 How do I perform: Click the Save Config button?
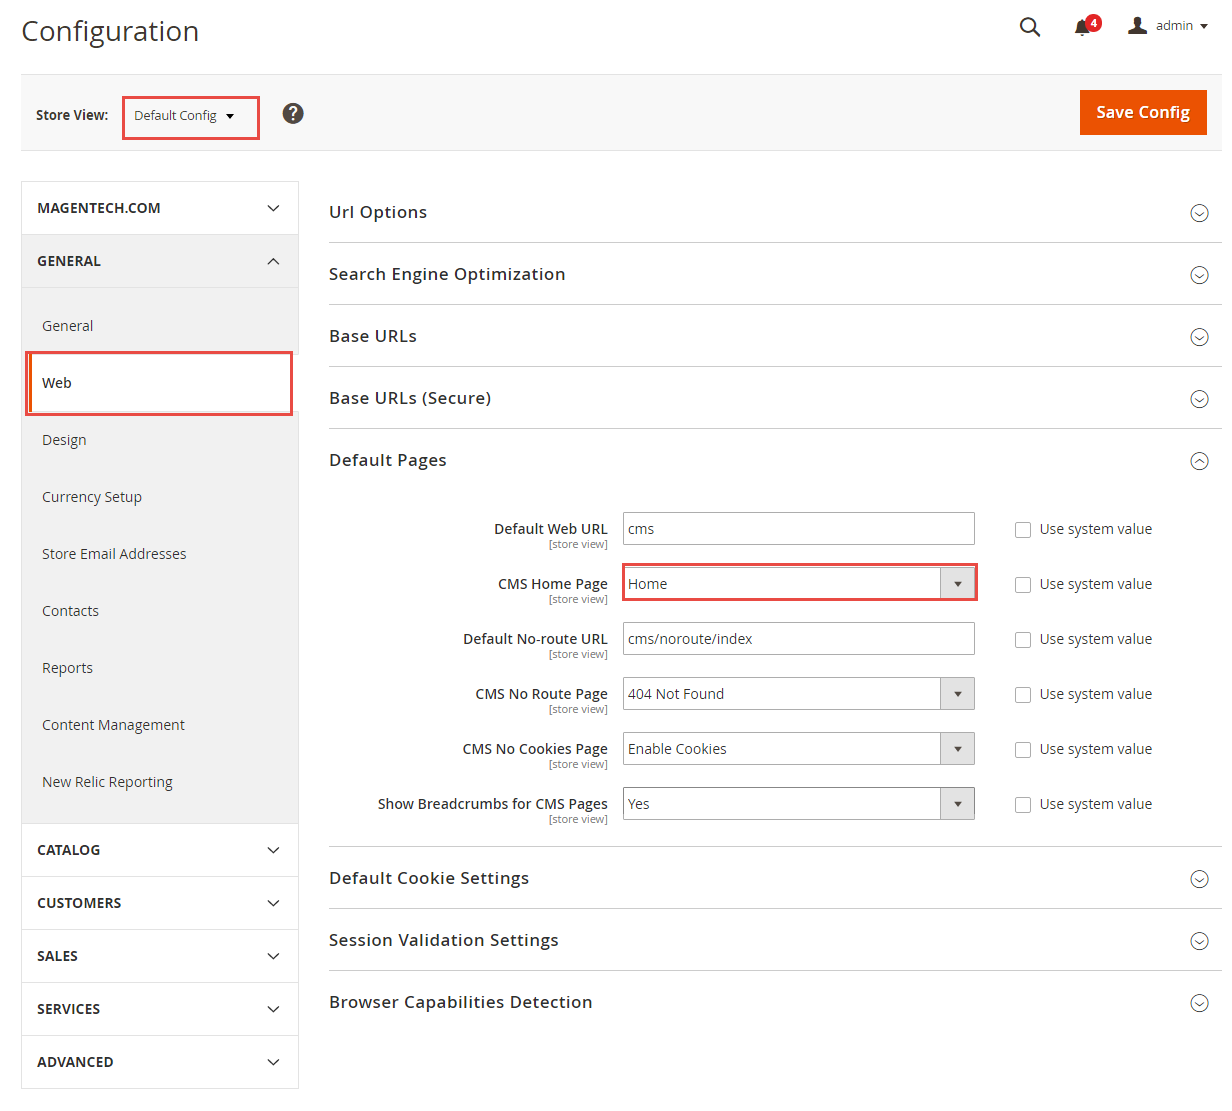[x=1142, y=112]
